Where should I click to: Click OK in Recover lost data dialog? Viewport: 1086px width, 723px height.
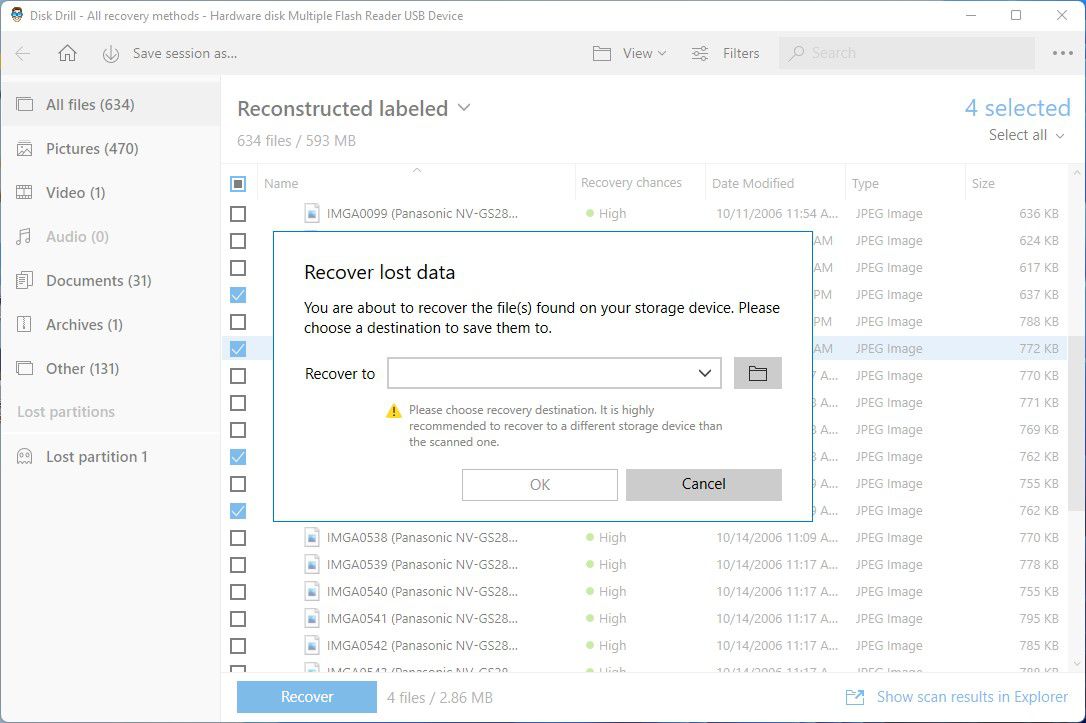tap(540, 485)
